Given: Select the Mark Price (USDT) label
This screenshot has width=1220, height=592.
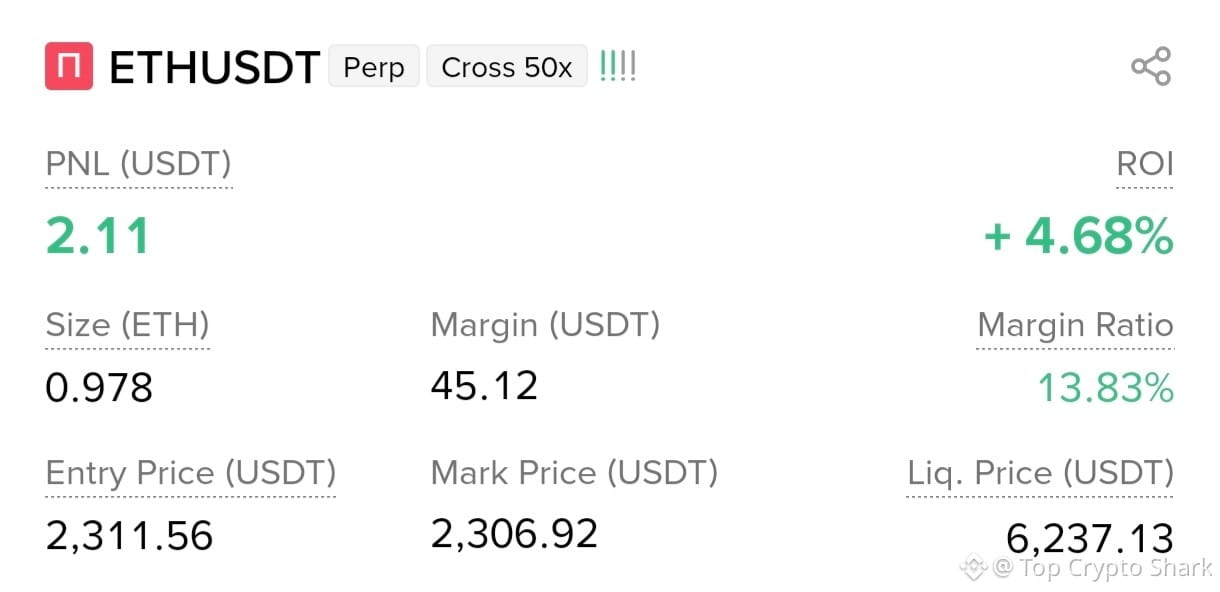Looking at the screenshot, I should pos(574,472).
